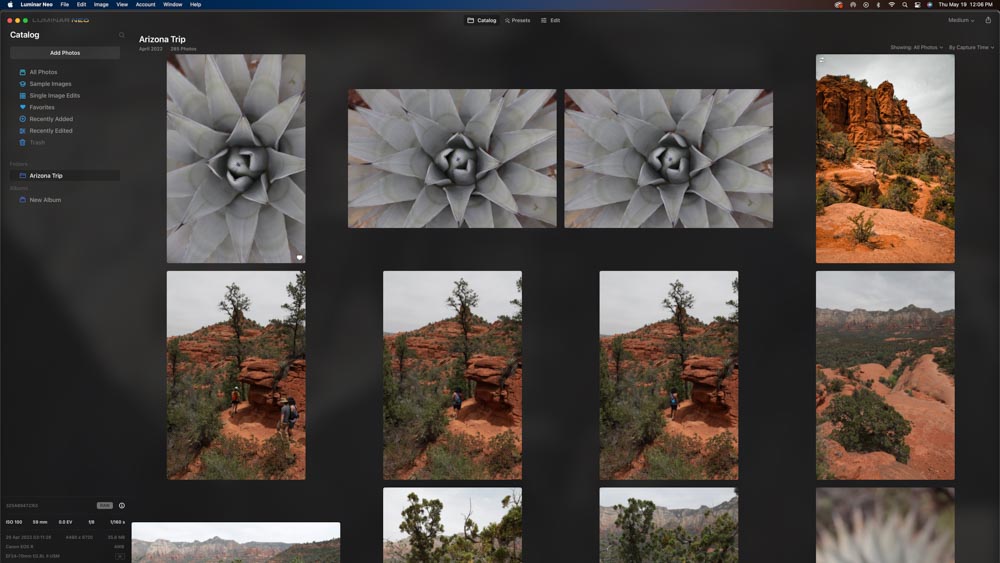
Task: Click the All Photos sidebar icon
Action: (x=23, y=72)
